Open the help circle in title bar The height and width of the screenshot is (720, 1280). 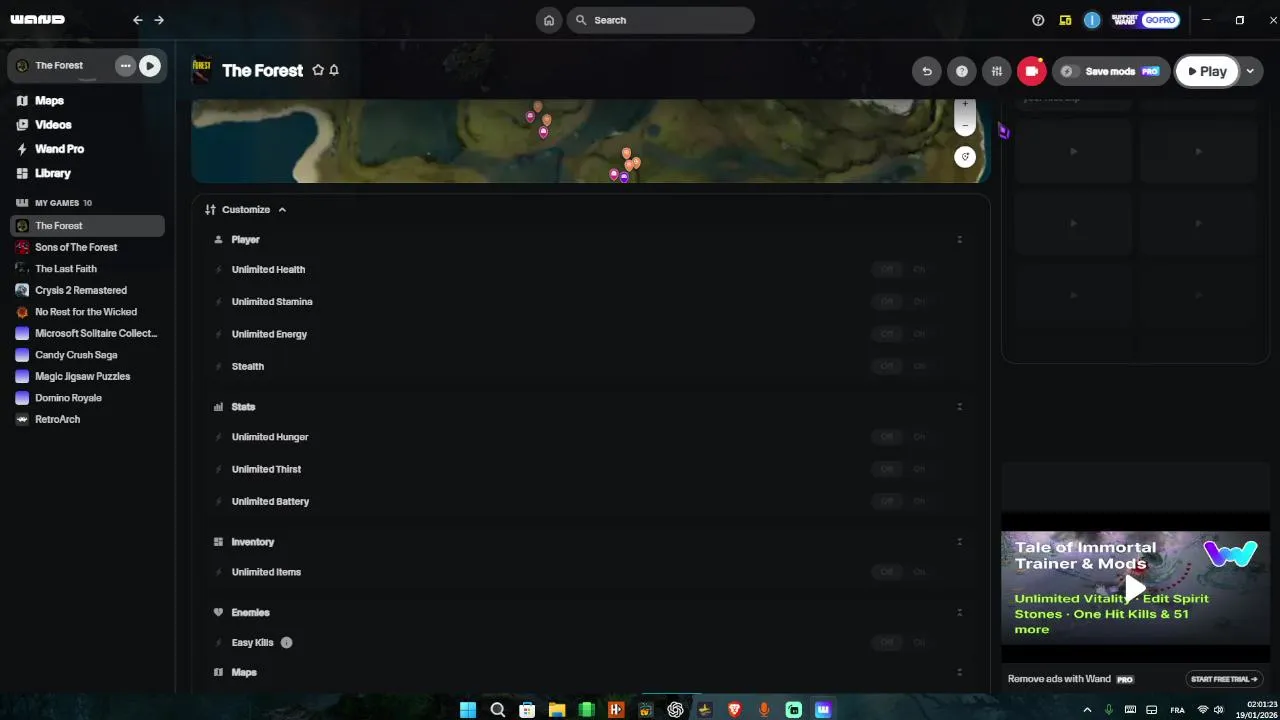1038,20
